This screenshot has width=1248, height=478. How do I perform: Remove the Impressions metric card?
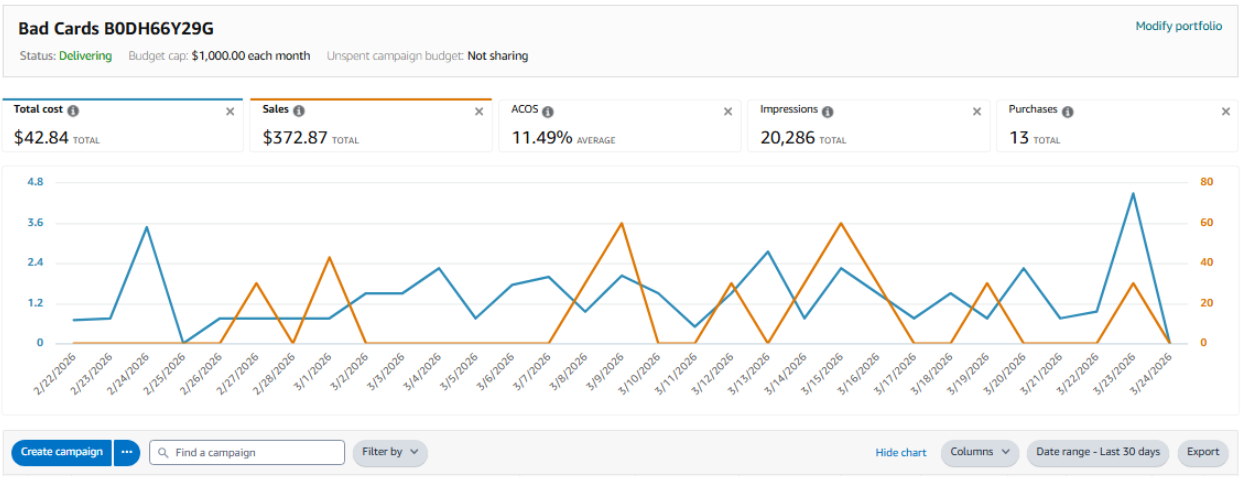pyautogui.click(x=977, y=112)
